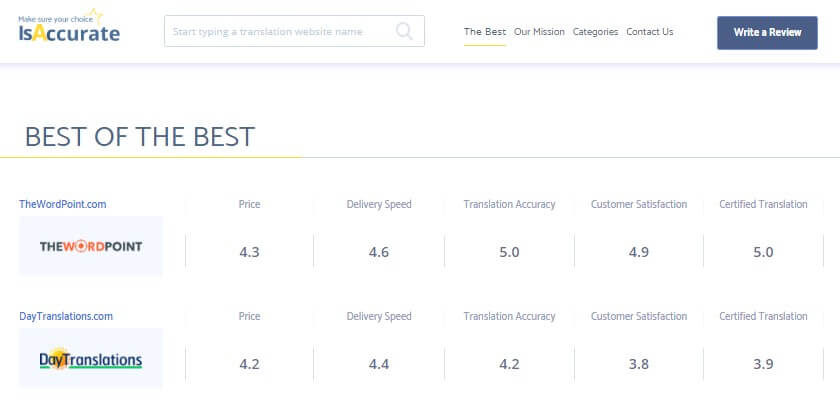Click the BEST OF THE BEST heading

pos(139,137)
